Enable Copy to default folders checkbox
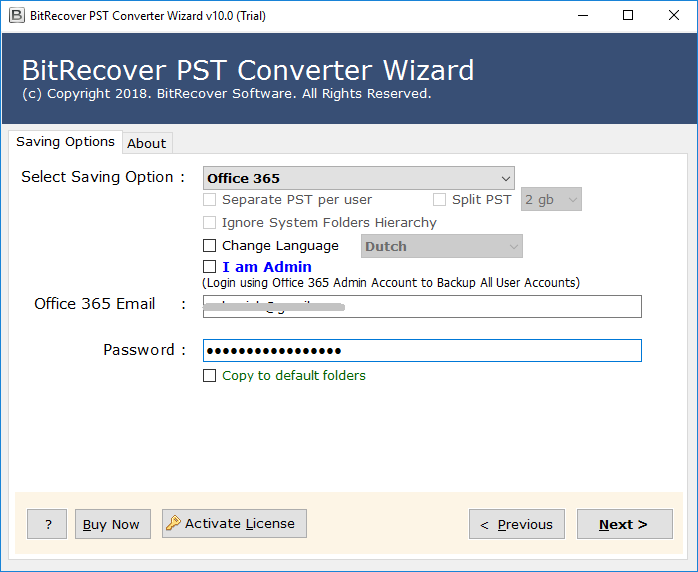698x572 pixels. (209, 375)
